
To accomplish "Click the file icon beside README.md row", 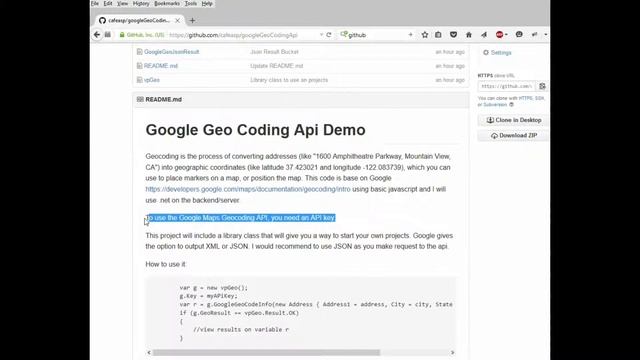I will tap(140, 66).
